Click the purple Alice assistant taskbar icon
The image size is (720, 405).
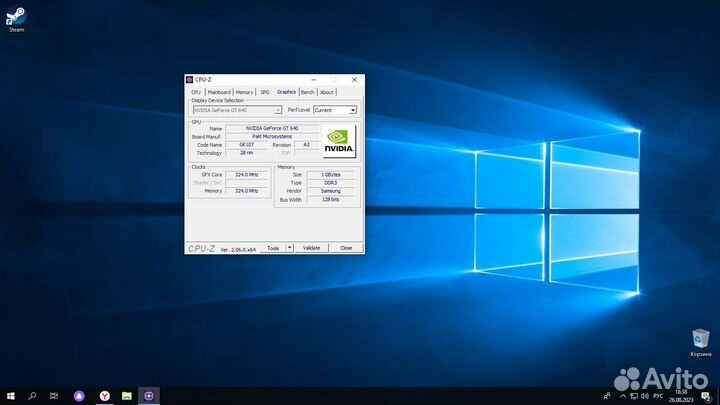(x=79, y=396)
